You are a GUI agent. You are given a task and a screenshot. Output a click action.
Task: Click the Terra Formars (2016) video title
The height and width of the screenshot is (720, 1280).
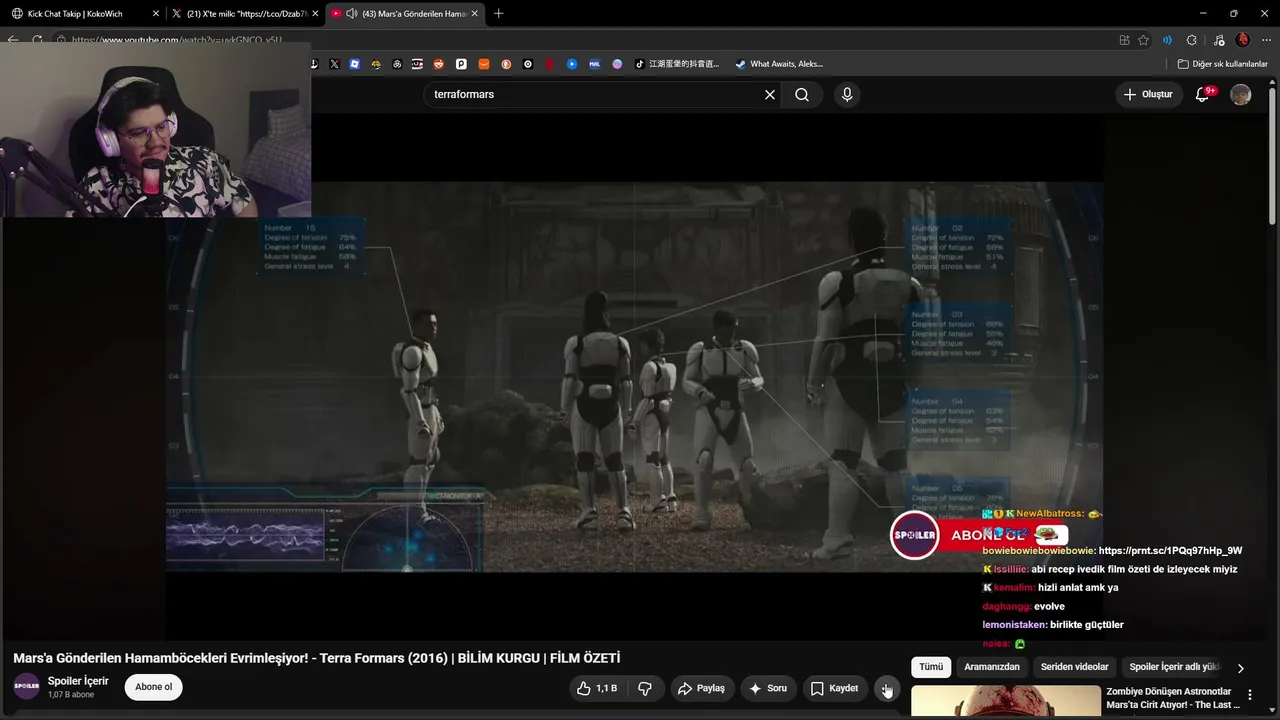coord(317,658)
